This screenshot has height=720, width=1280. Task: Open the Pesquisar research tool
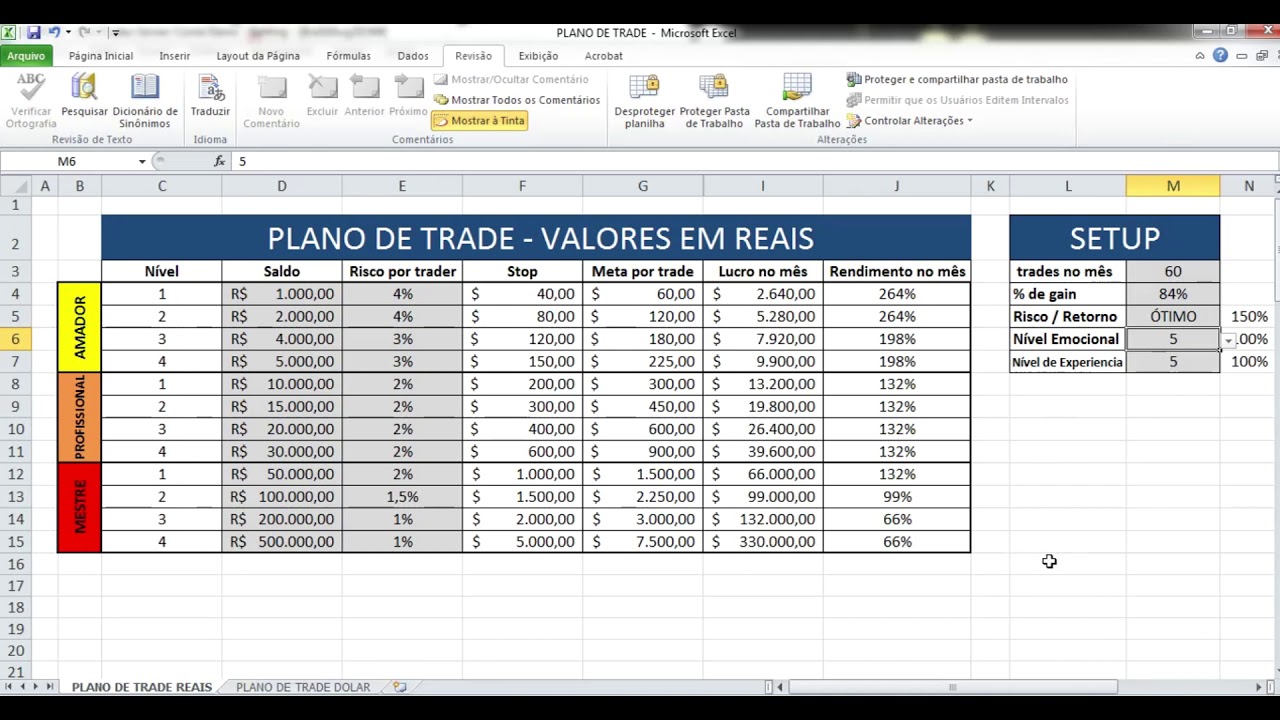(84, 96)
